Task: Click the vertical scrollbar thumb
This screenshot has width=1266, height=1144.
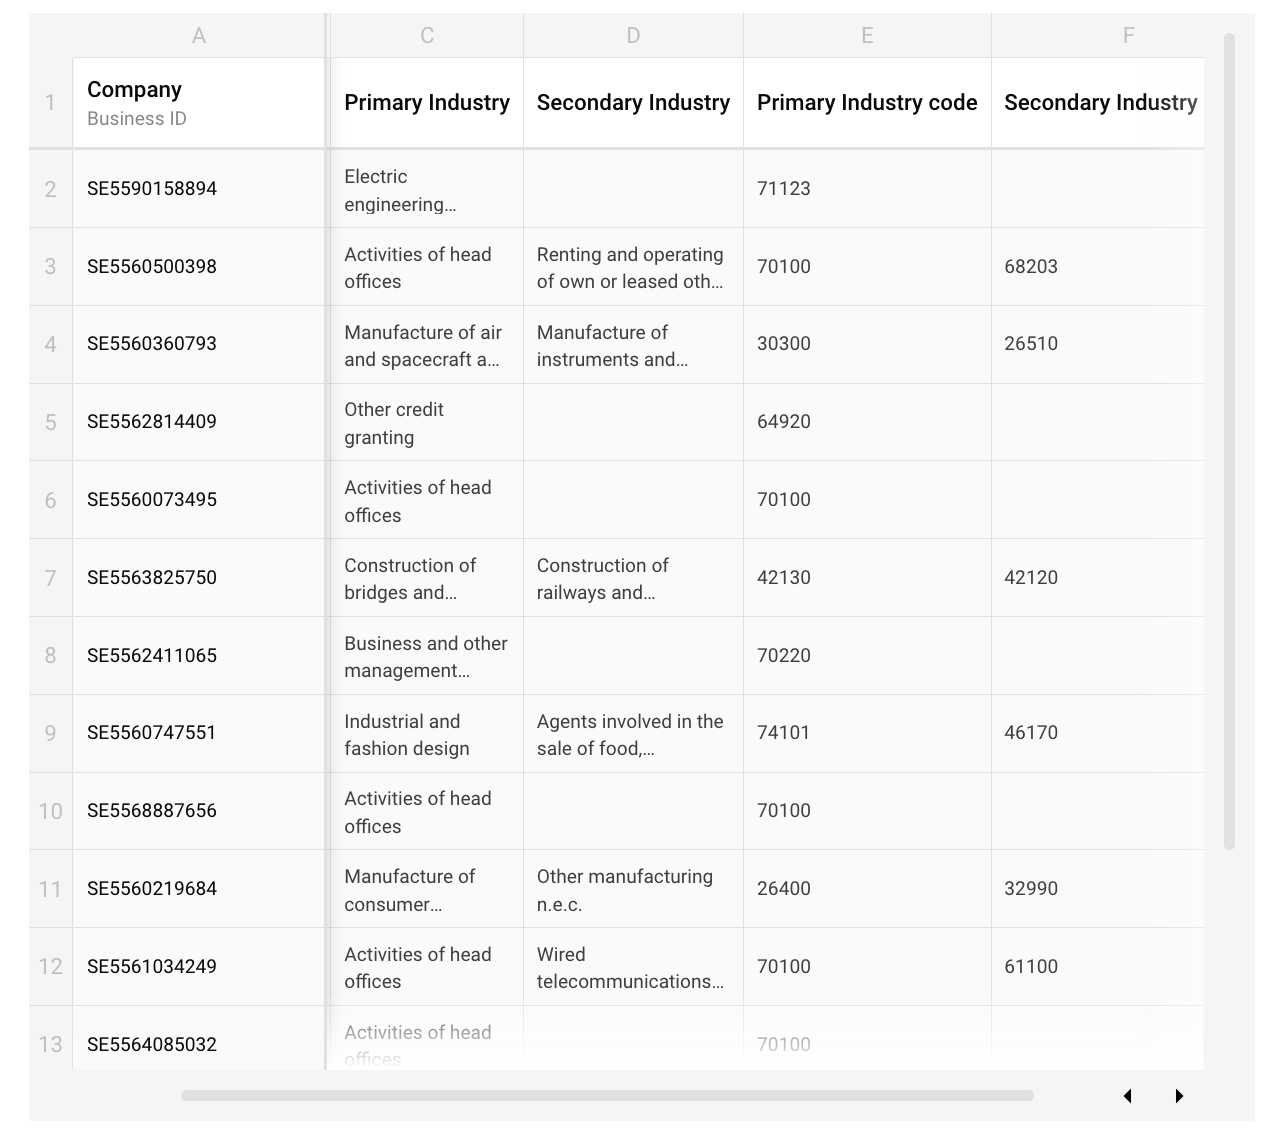Action: tap(1229, 440)
